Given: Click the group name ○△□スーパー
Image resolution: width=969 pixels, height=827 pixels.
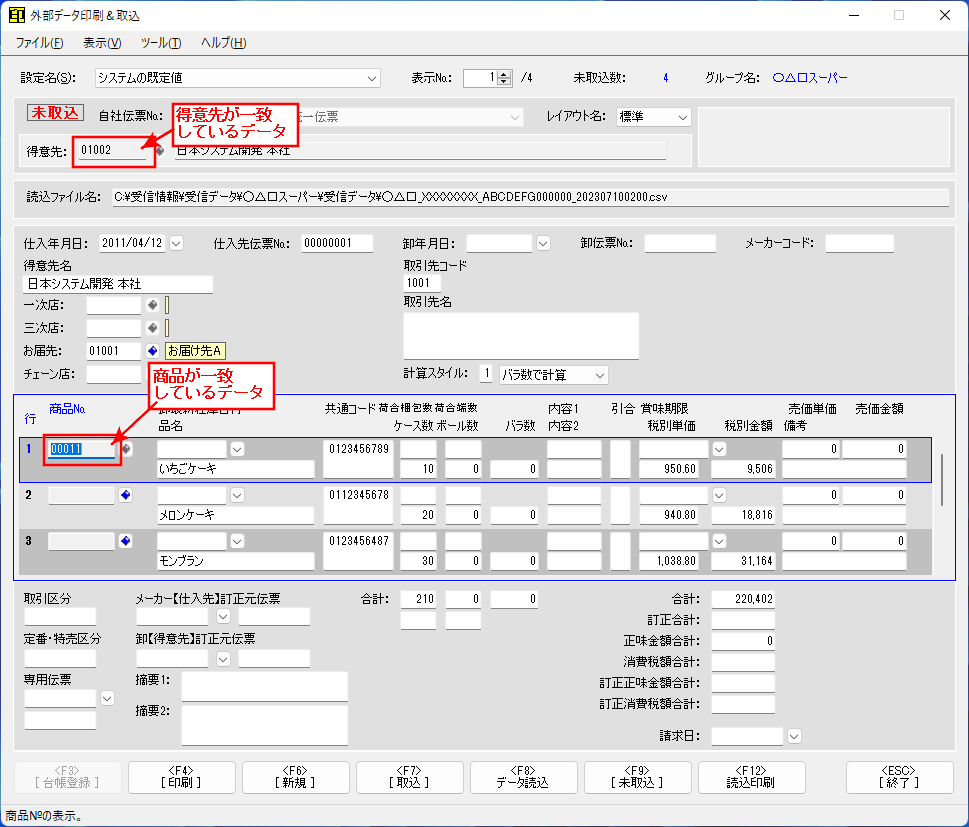Looking at the screenshot, I should click(810, 78).
